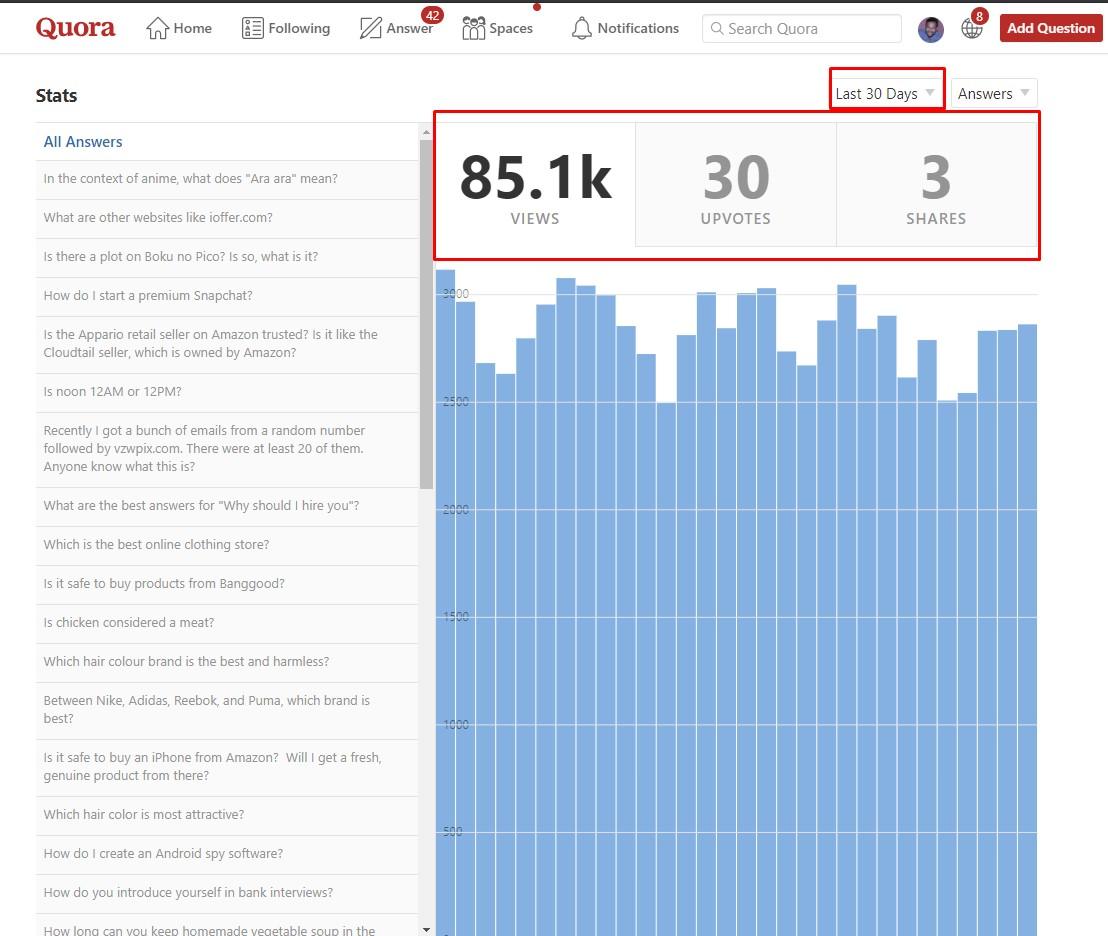Viewport: 1108px width, 936px height.
Task: Expand the Last 30 Days chevron arrow
Action: pyautogui.click(x=931, y=92)
